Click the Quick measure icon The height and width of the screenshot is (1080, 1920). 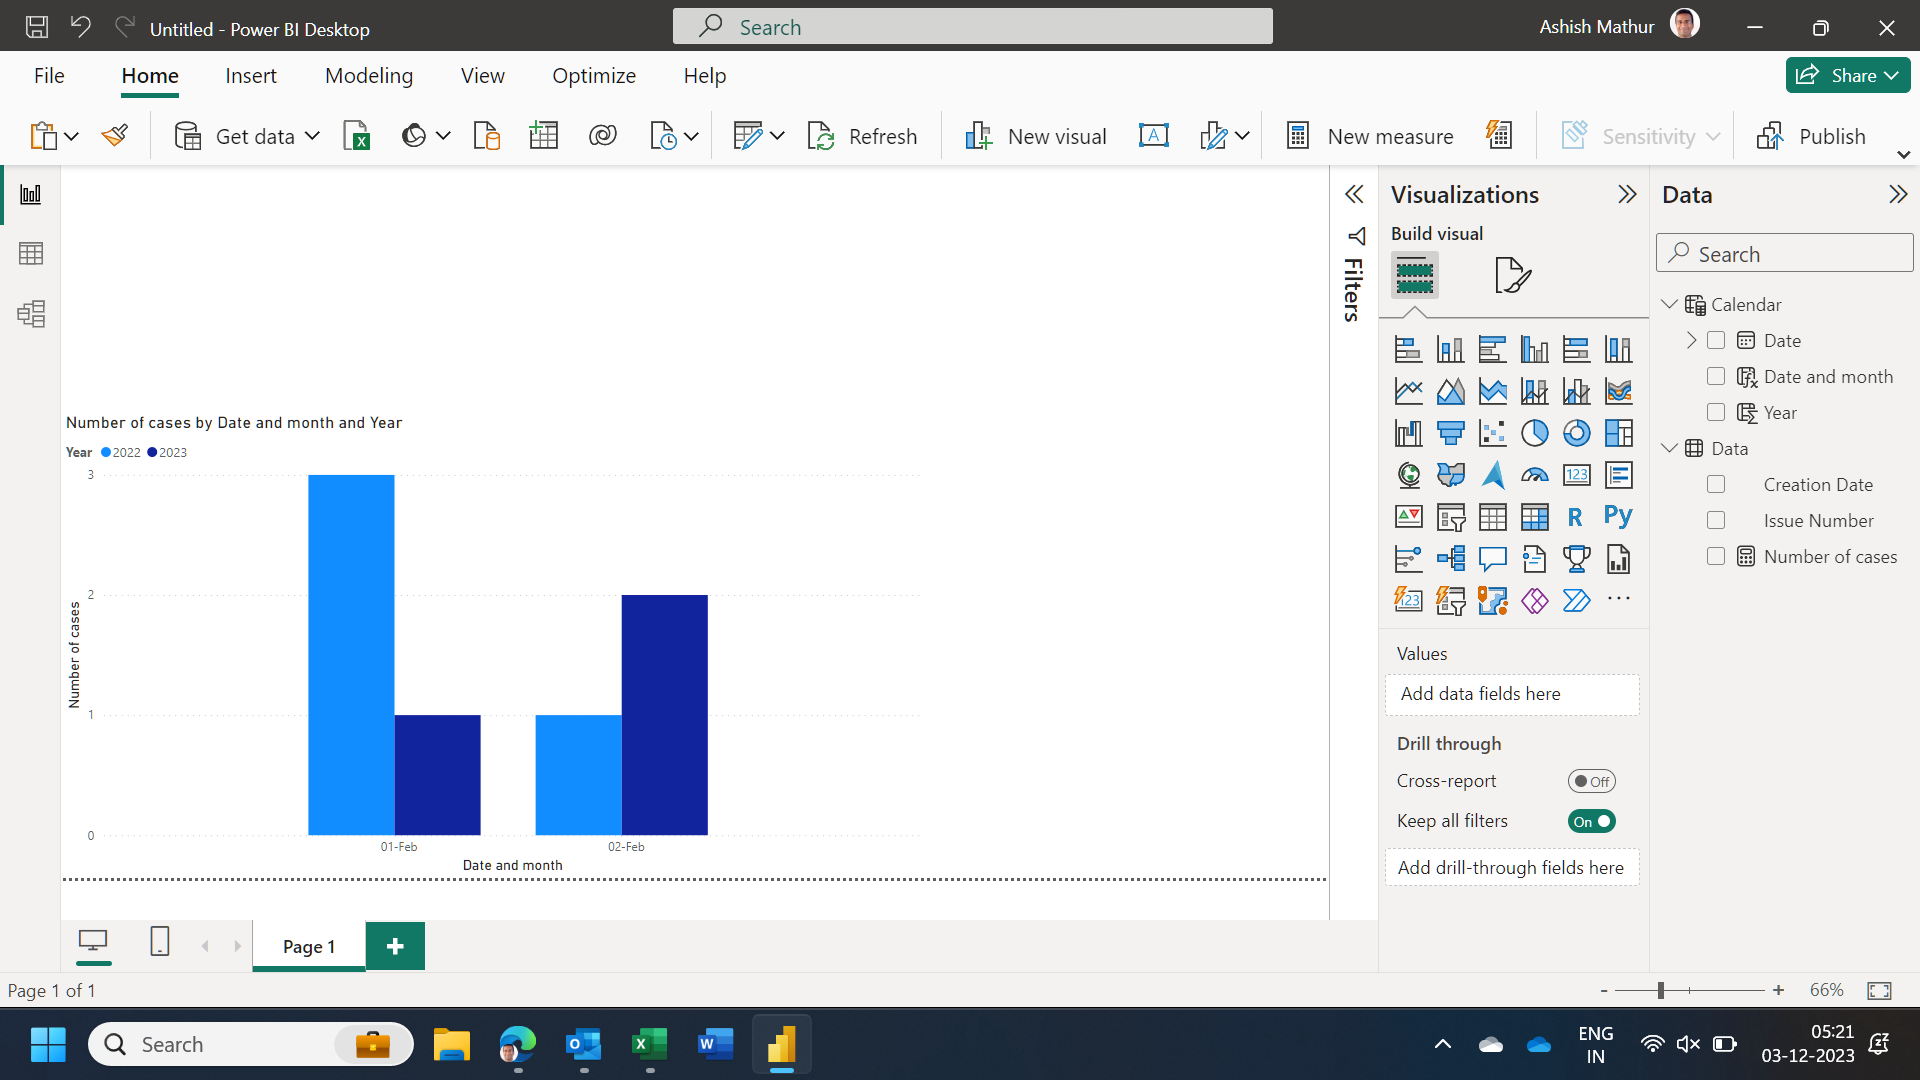(1499, 136)
